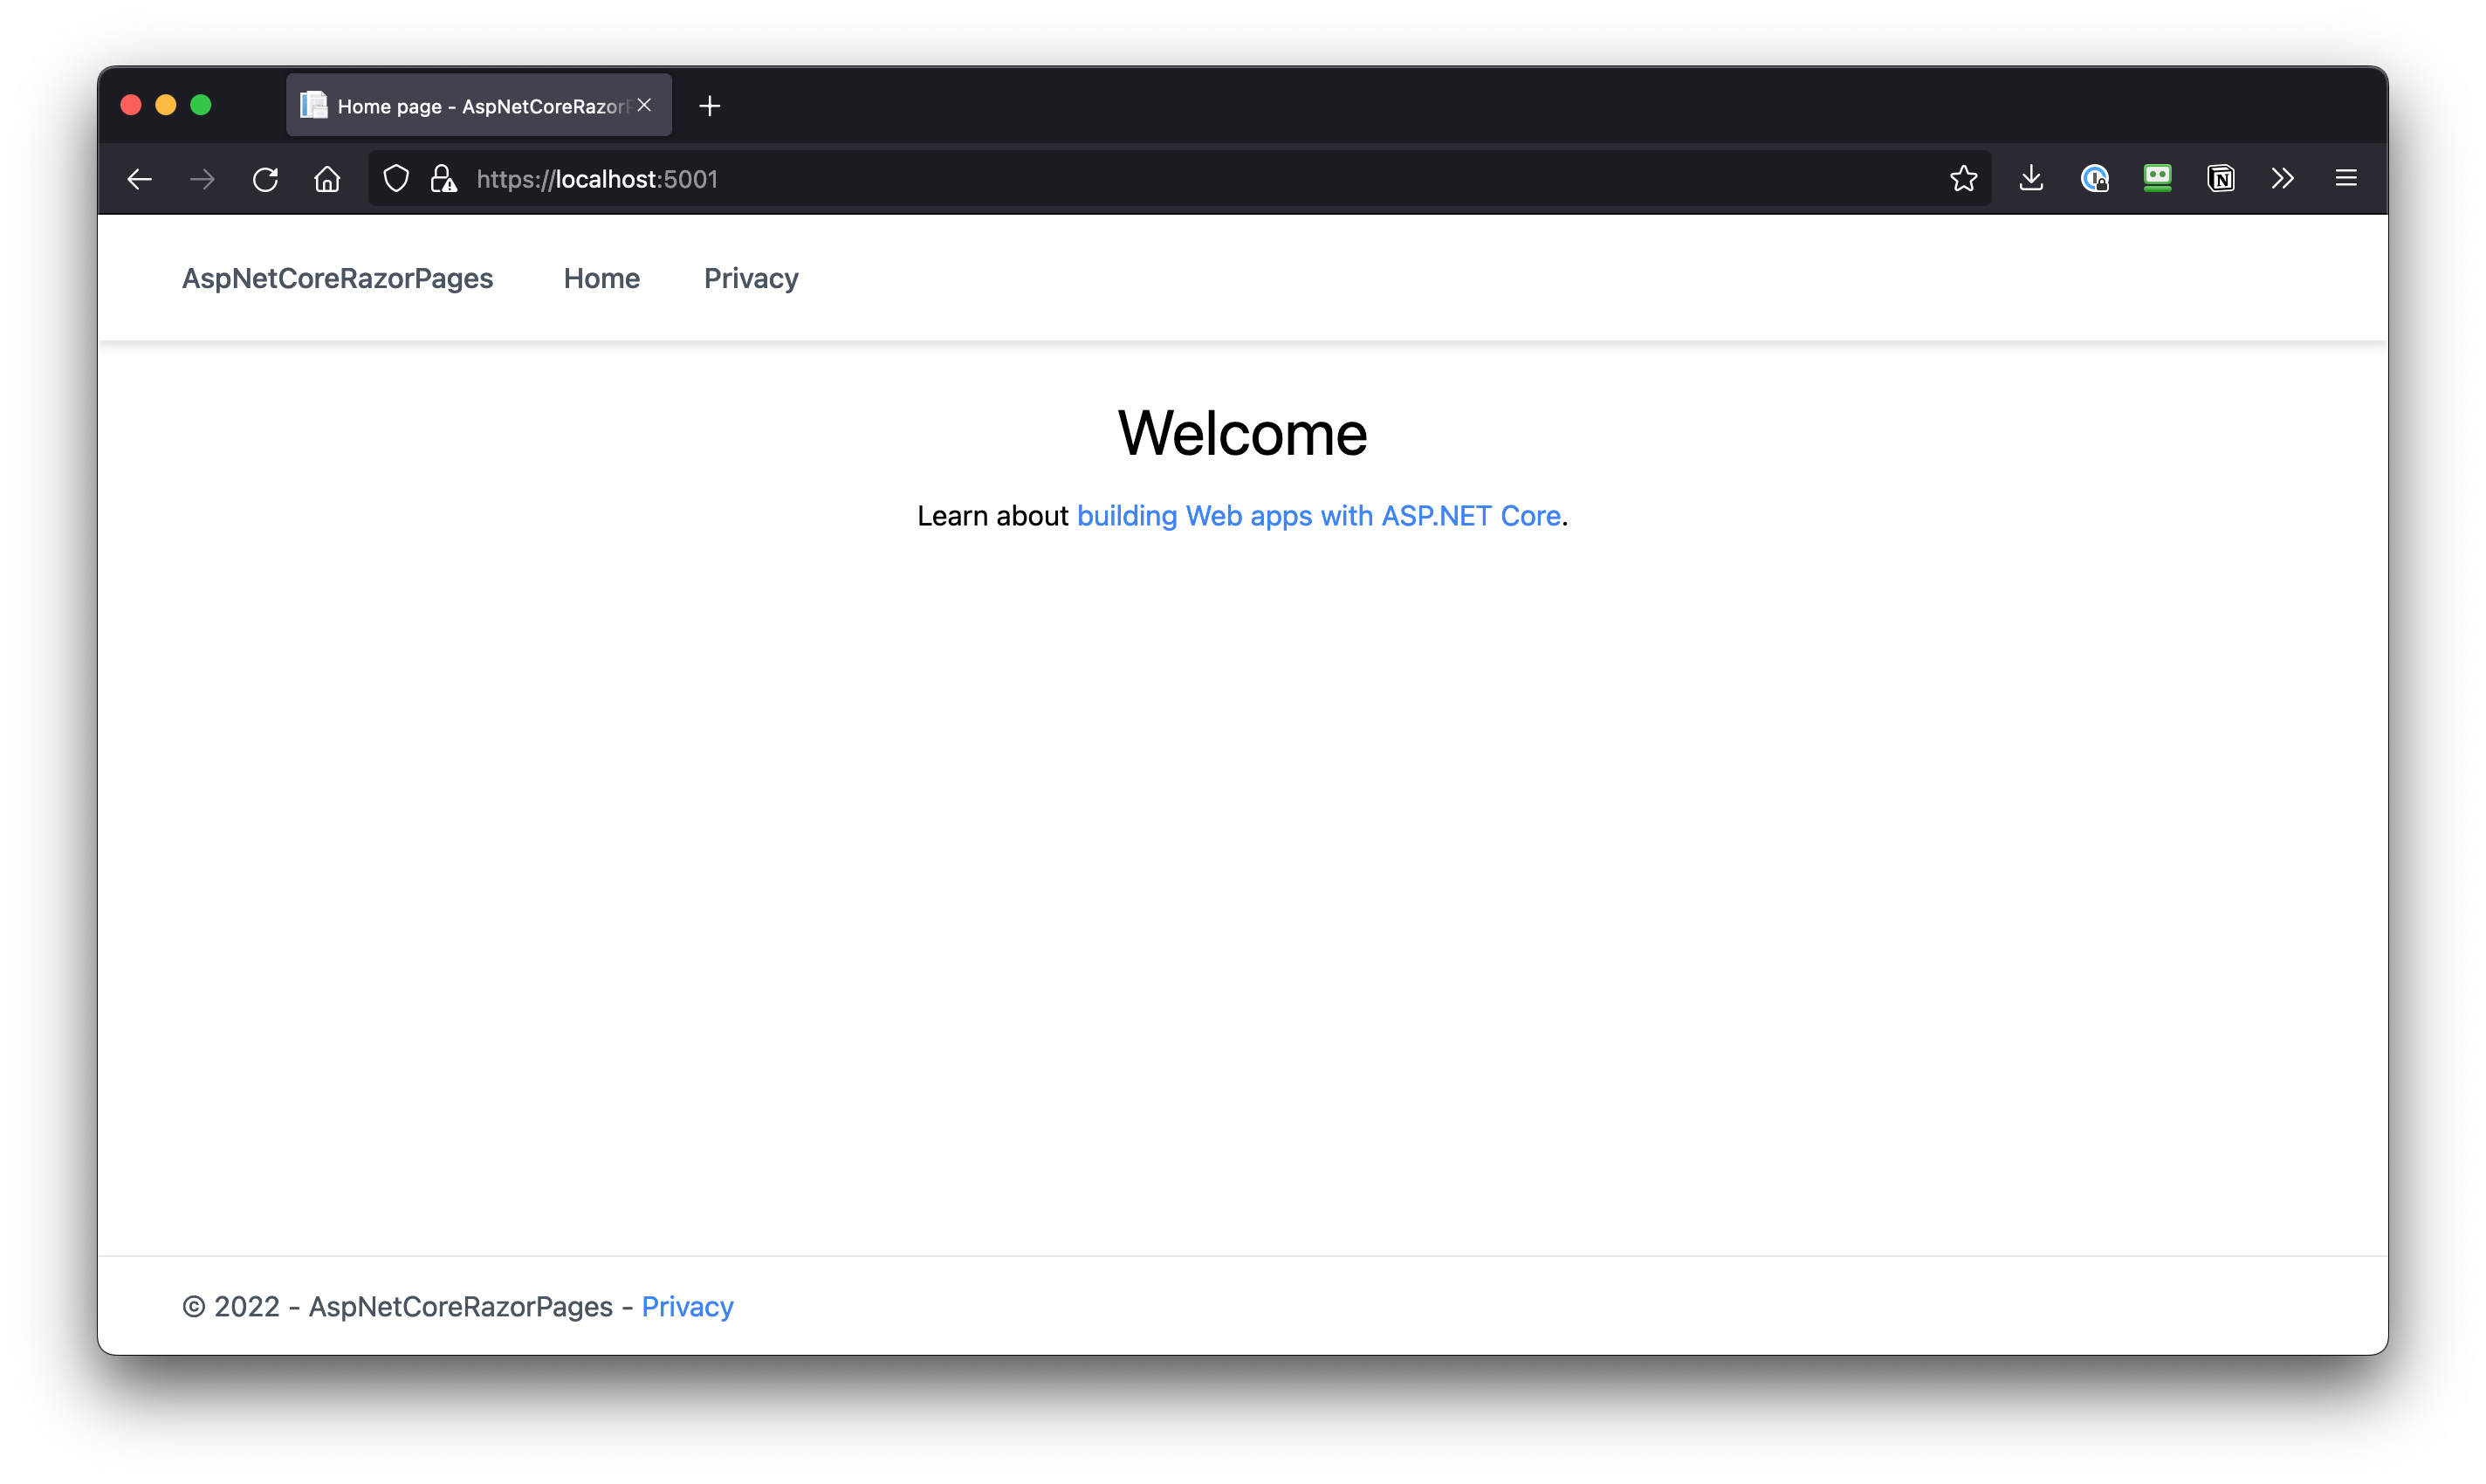Open the Firefox hamburger application menu
The width and height of the screenshot is (2486, 1484).
coord(2346,179)
